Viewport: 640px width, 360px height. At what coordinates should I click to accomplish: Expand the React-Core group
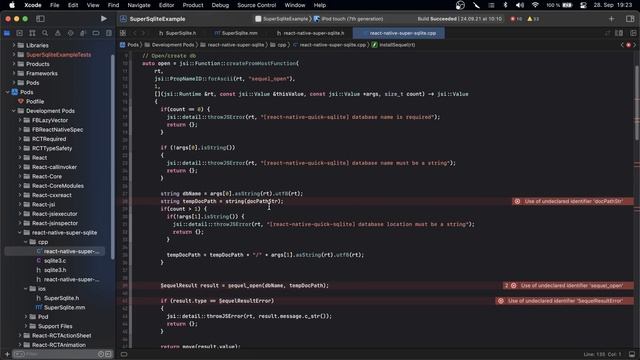20,177
